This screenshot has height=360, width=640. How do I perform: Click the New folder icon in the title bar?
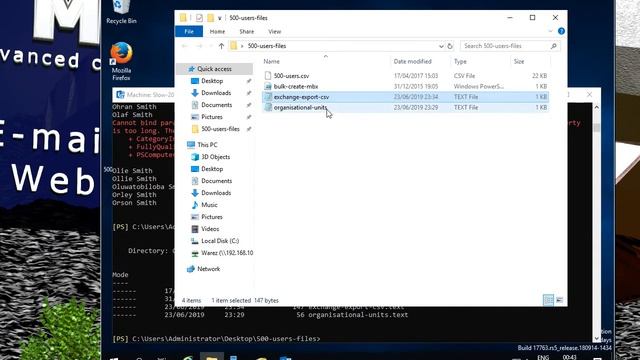coord(211,18)
